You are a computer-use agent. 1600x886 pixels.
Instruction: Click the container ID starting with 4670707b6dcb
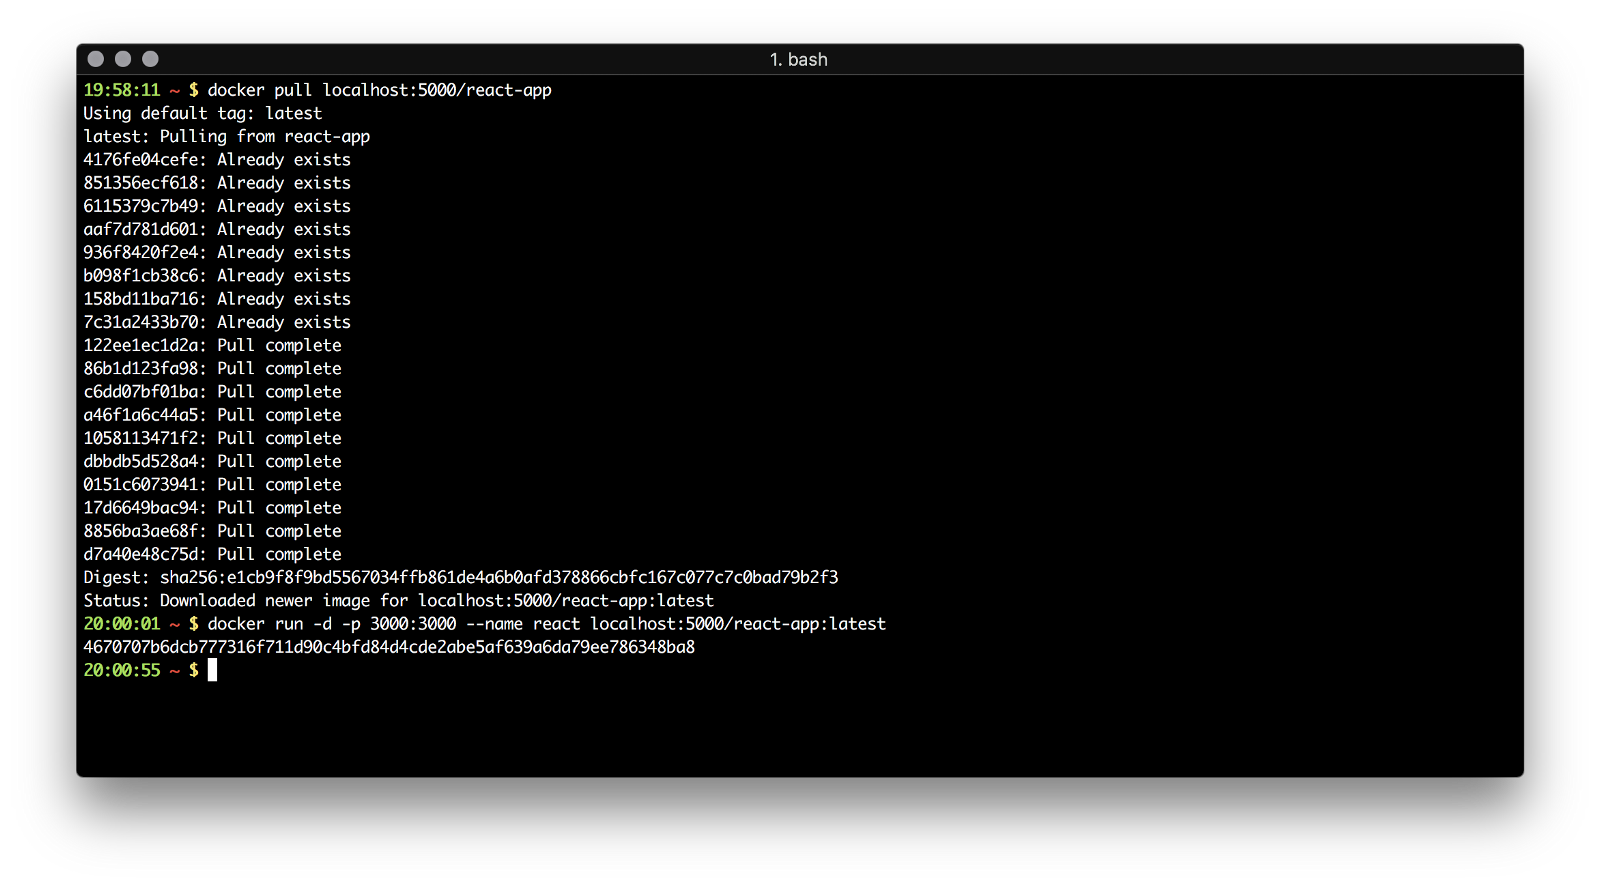(x=389, y=647)
